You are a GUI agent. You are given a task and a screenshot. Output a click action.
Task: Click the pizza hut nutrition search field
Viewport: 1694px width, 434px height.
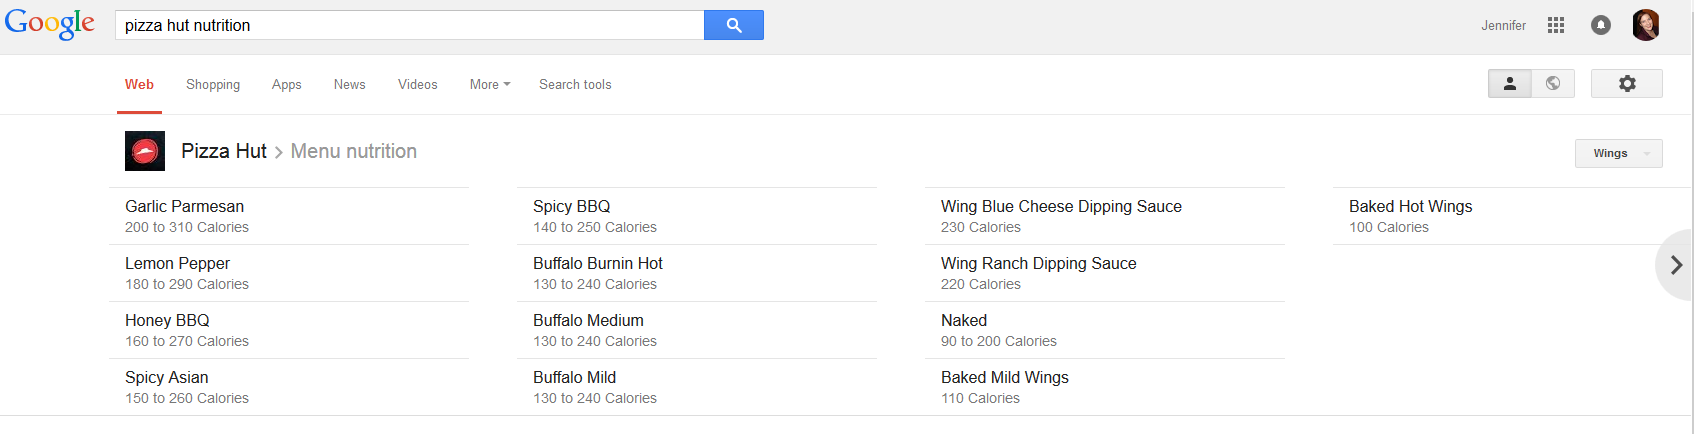[410, 25]
